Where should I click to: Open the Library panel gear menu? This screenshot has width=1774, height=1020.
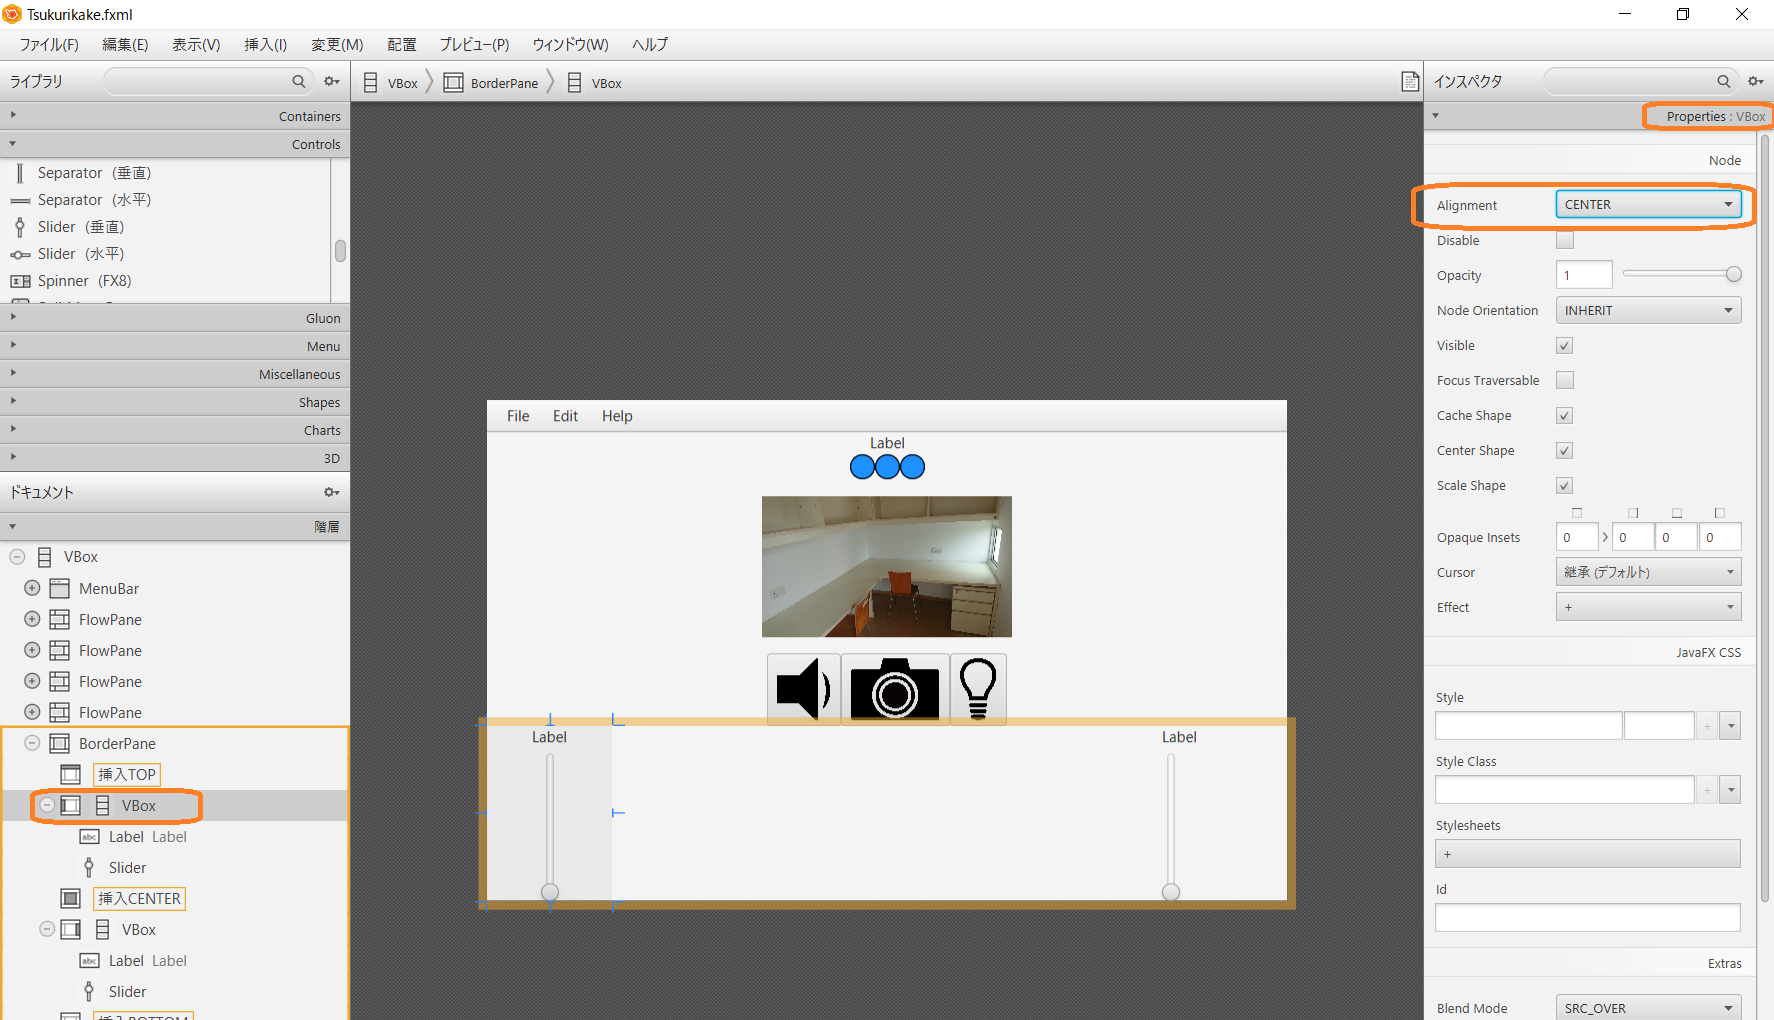pos(331,81)
